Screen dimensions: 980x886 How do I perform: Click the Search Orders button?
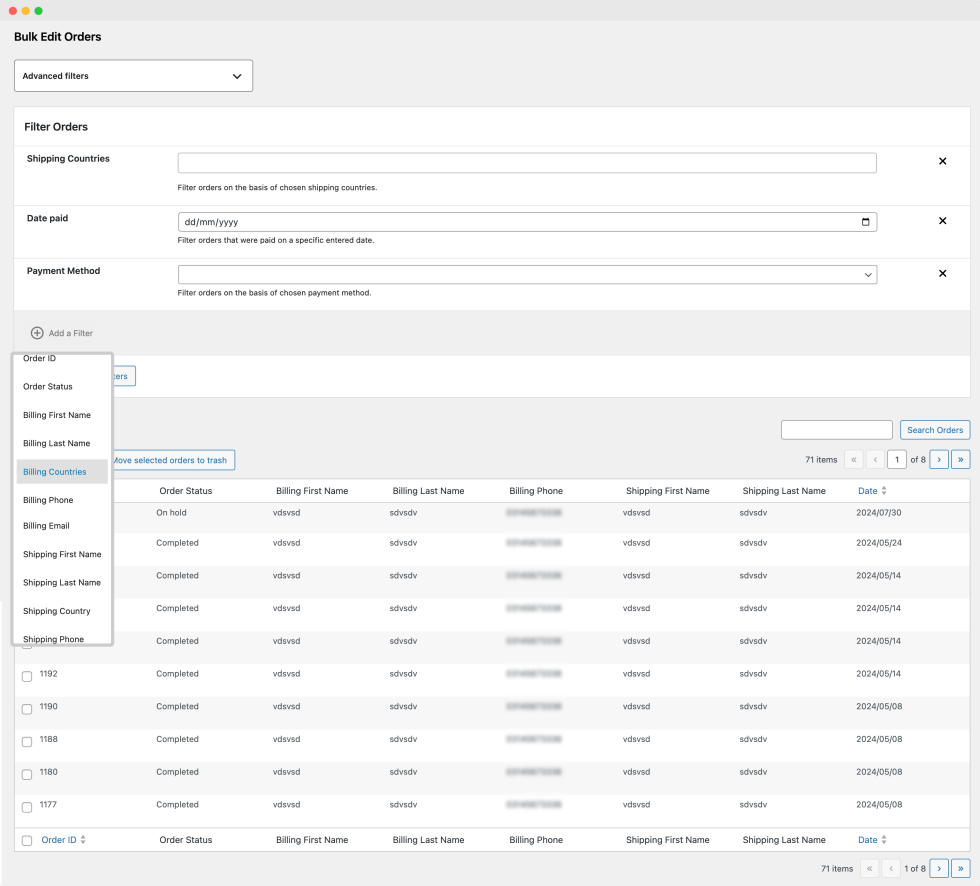click(x=934, y=430)
